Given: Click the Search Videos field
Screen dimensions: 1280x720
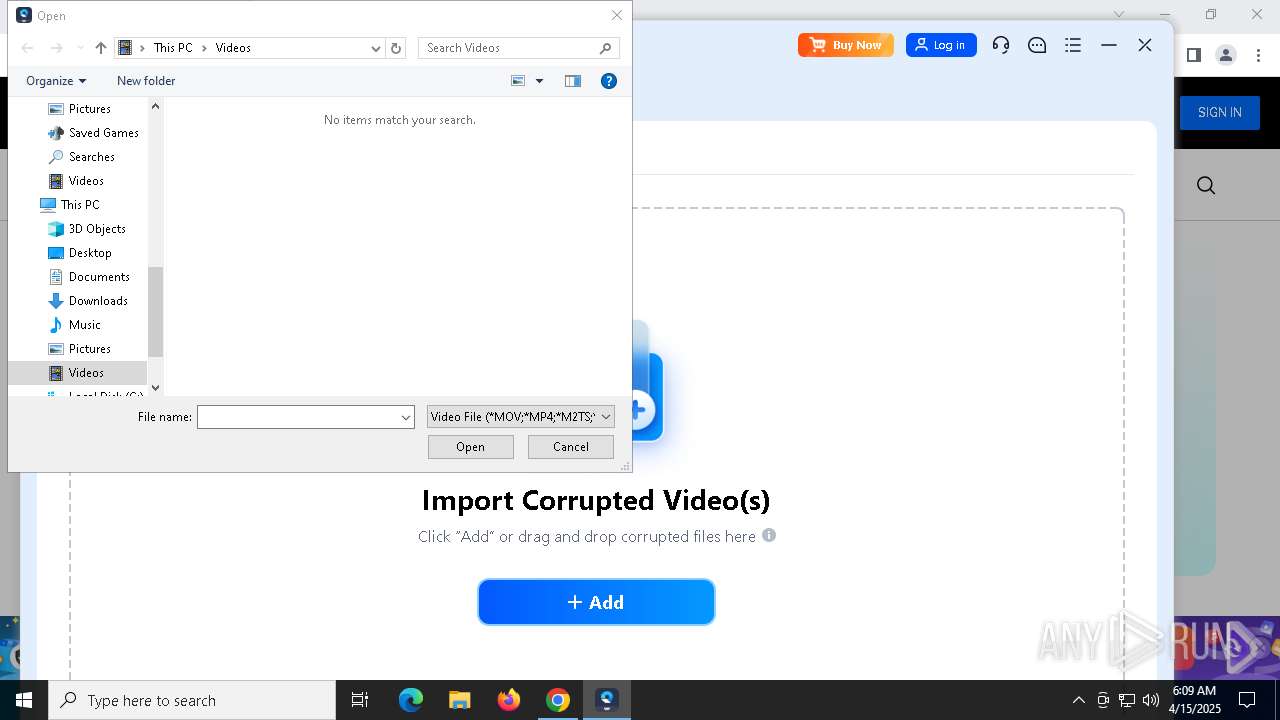Looking at the screenshot, I should coord(518,48).
